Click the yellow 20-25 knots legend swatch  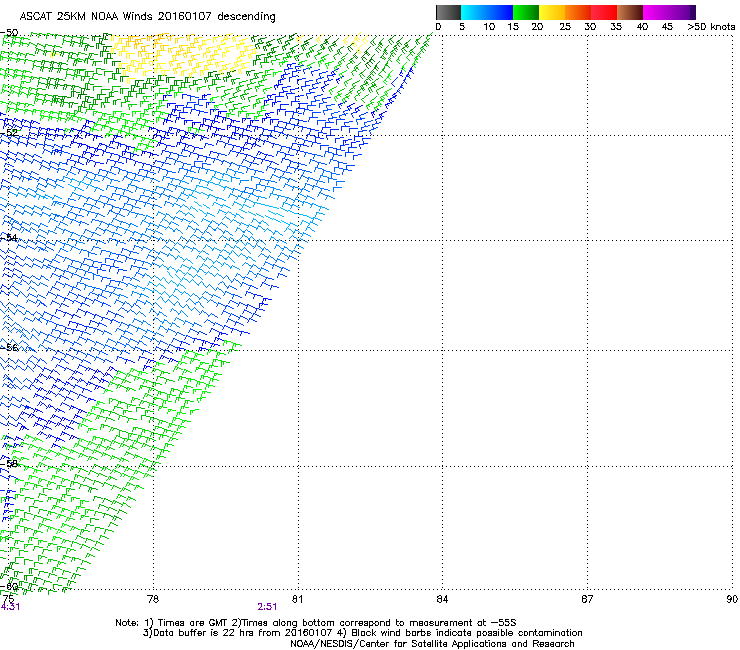tap(552, 12)
